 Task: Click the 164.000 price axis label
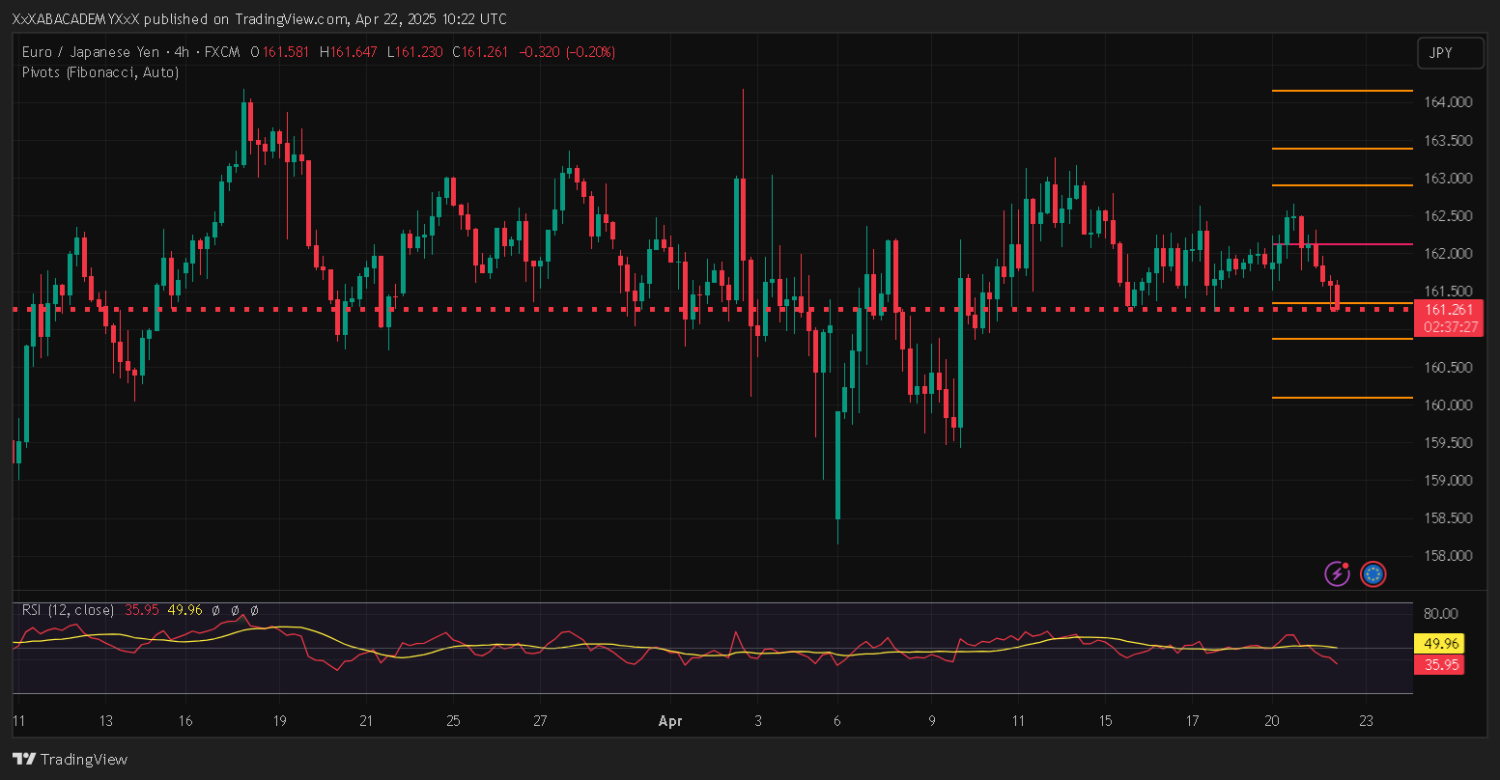tap(1446, 102)
